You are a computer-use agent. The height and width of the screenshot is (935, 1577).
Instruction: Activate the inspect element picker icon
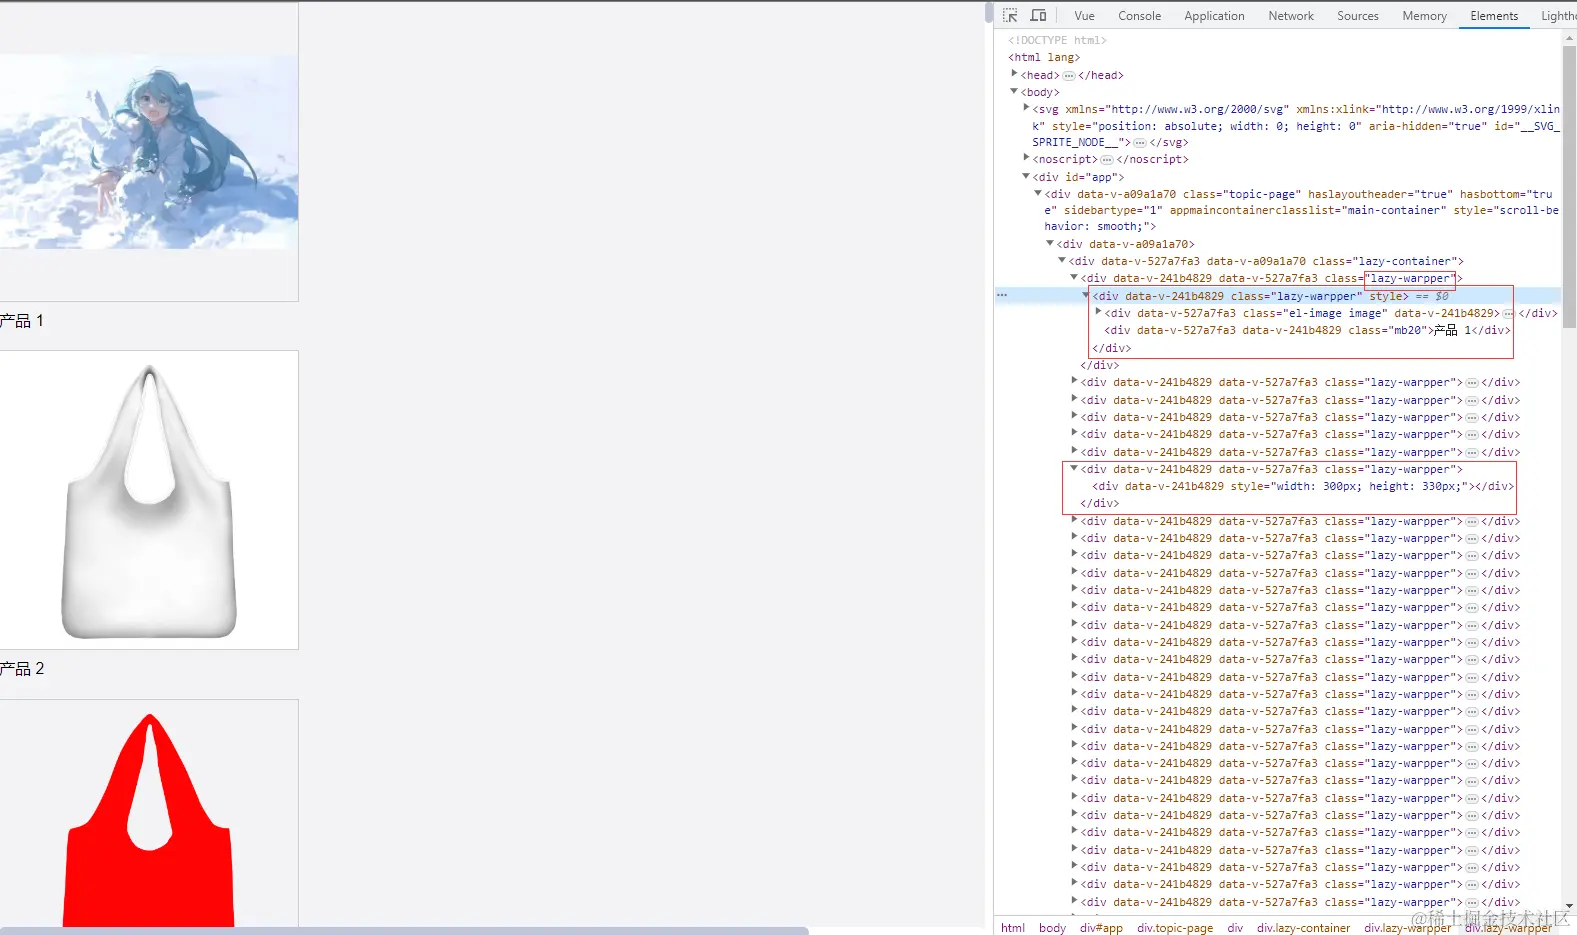1010,15
